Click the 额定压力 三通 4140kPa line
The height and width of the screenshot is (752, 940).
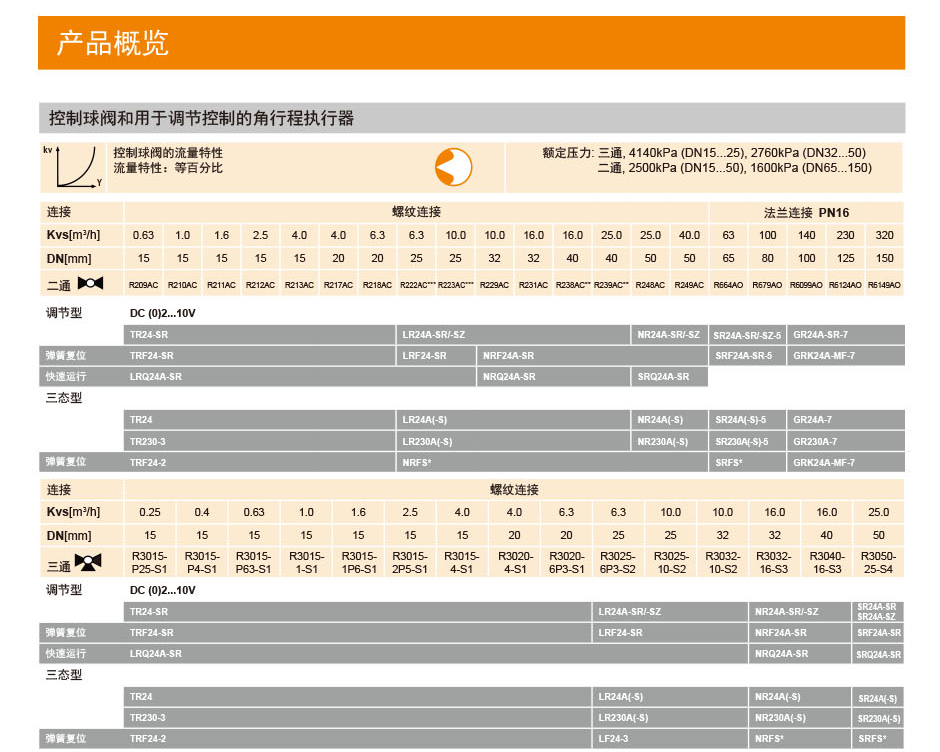click(x=704, y=153)
